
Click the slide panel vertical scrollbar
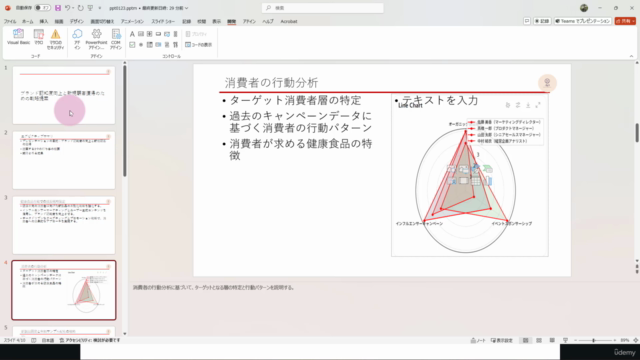click(x=124, y=120)
